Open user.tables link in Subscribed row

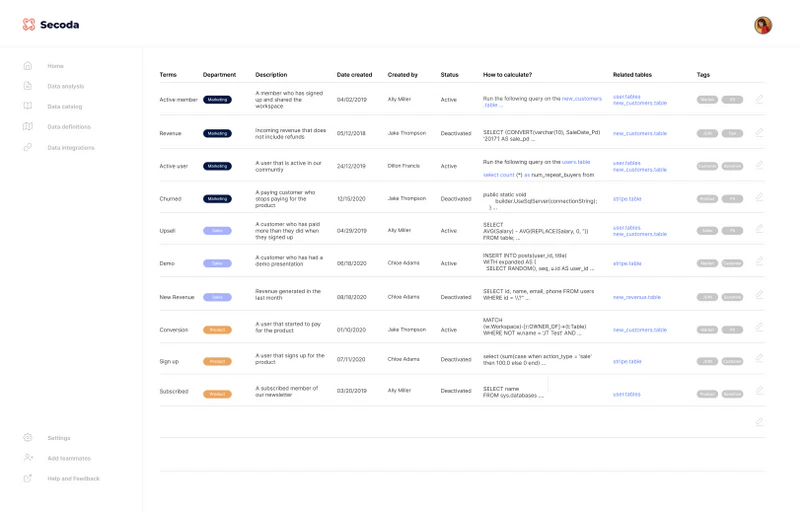click(627, 394)
